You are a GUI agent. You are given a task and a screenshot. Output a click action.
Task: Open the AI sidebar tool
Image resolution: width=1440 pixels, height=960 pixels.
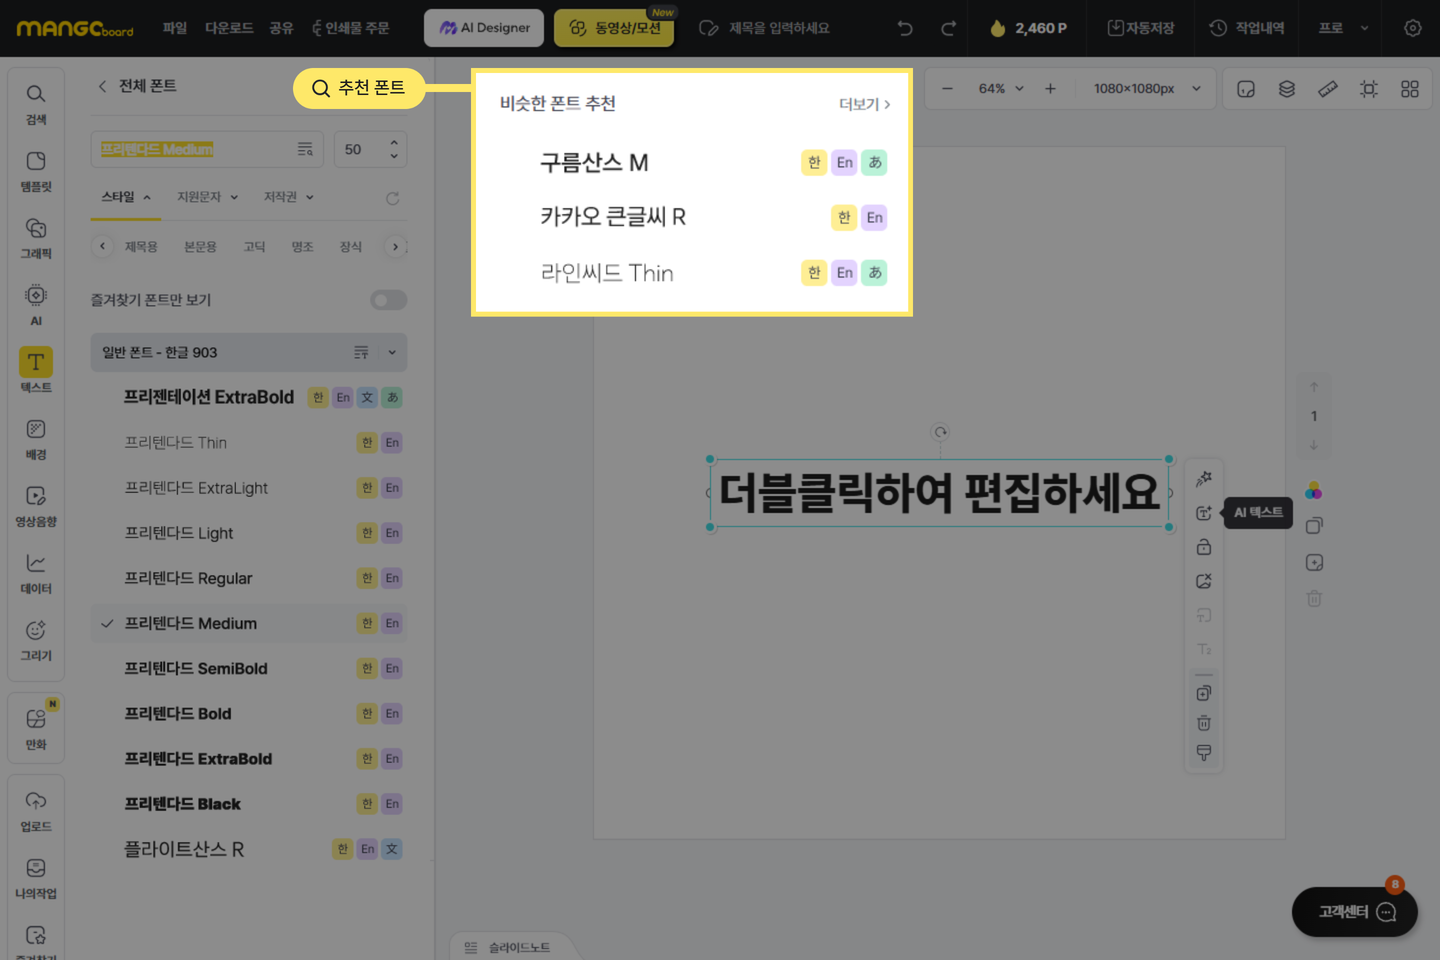click(x=36, y=305)
